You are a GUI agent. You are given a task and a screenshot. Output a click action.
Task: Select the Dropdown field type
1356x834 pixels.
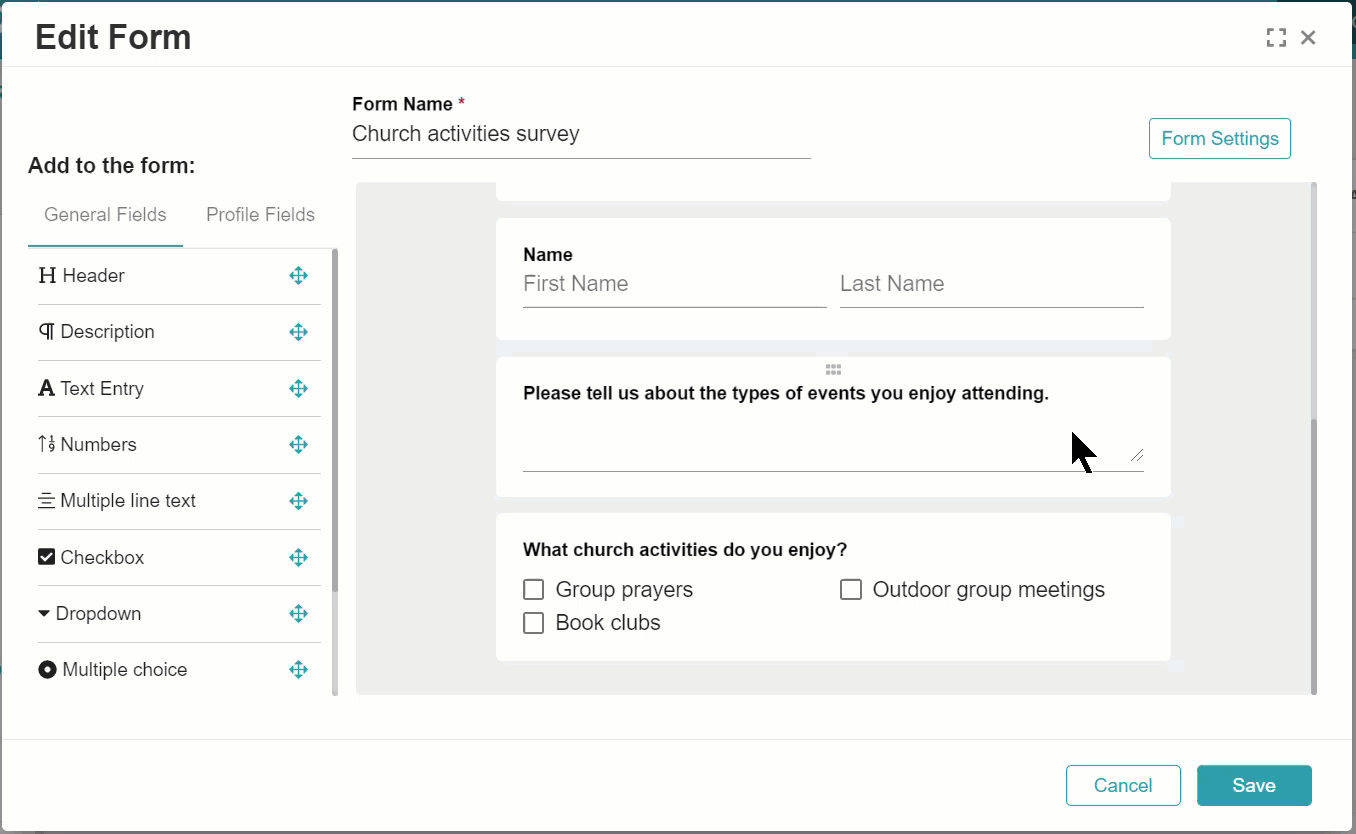click(x=98, y=614)
